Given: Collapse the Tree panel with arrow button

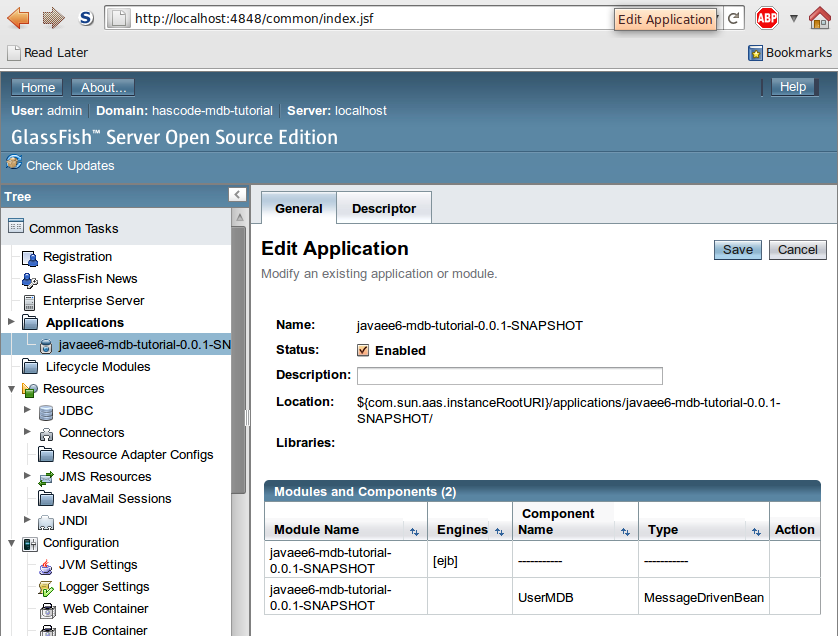Looking at the screenshot, I should pyautogui.click(x=237, y=195).
